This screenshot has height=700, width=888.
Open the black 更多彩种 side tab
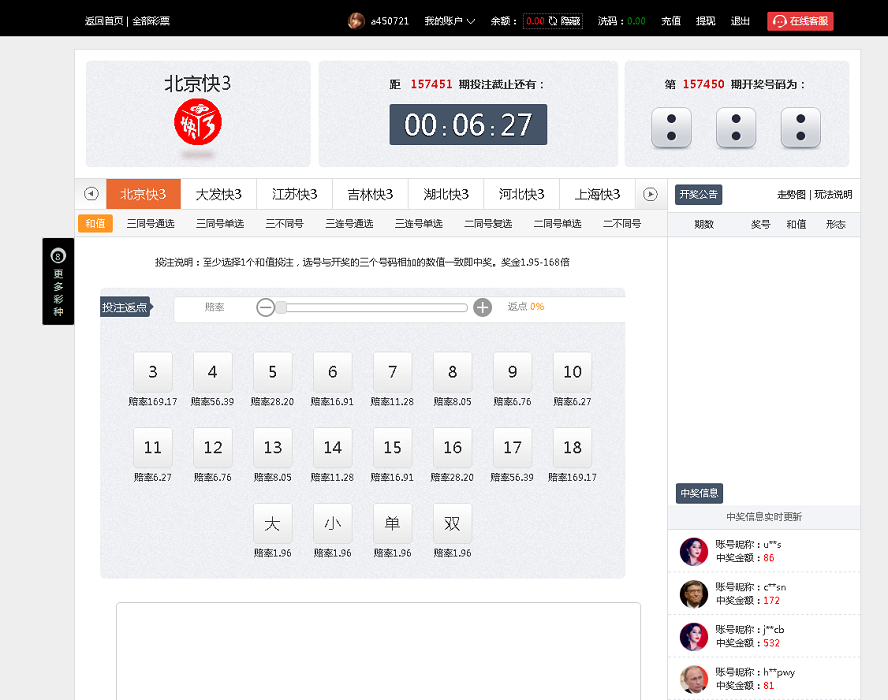pos(58,282)
